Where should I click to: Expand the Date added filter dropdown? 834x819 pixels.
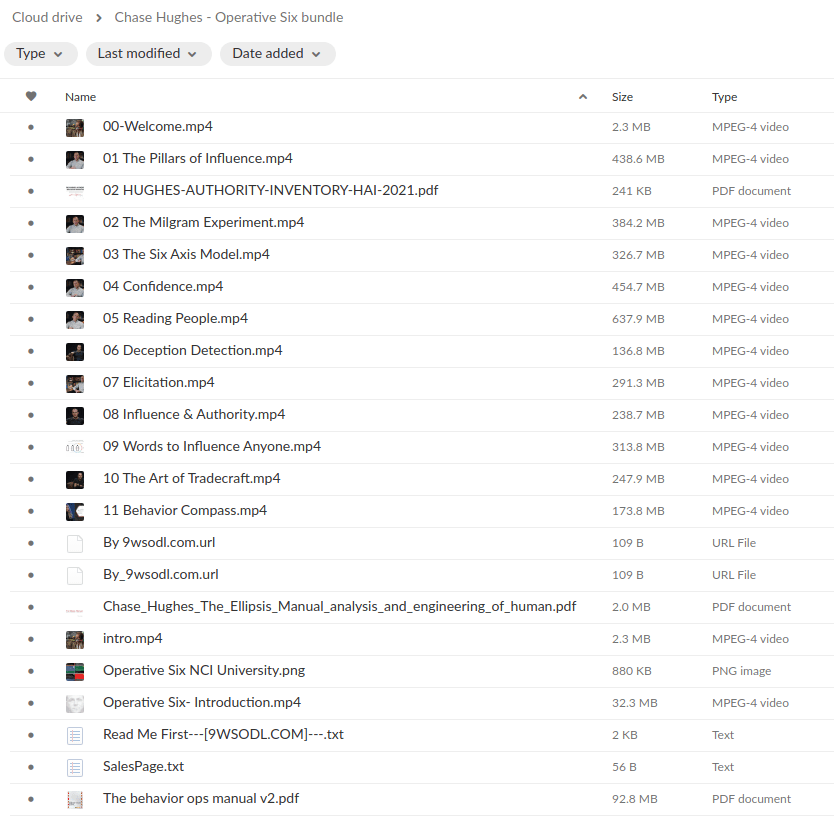pyautogui.click(x=277, y=54)
